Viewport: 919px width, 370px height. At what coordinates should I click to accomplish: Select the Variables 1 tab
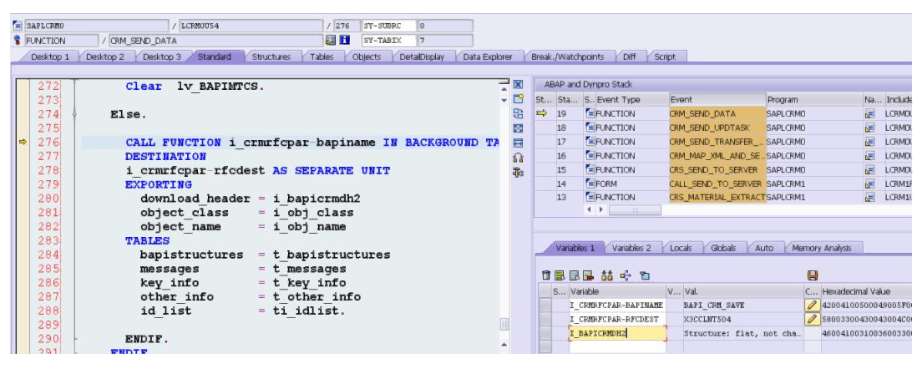tap(574, 248)
